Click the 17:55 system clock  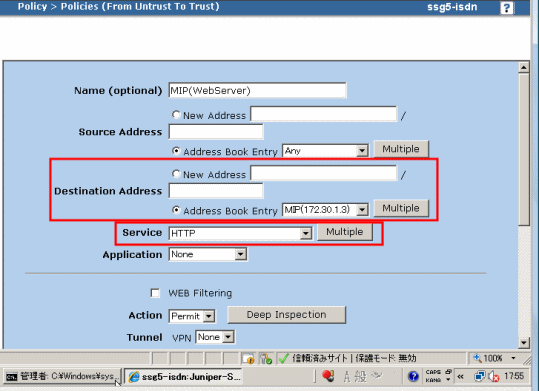point(514,376)
